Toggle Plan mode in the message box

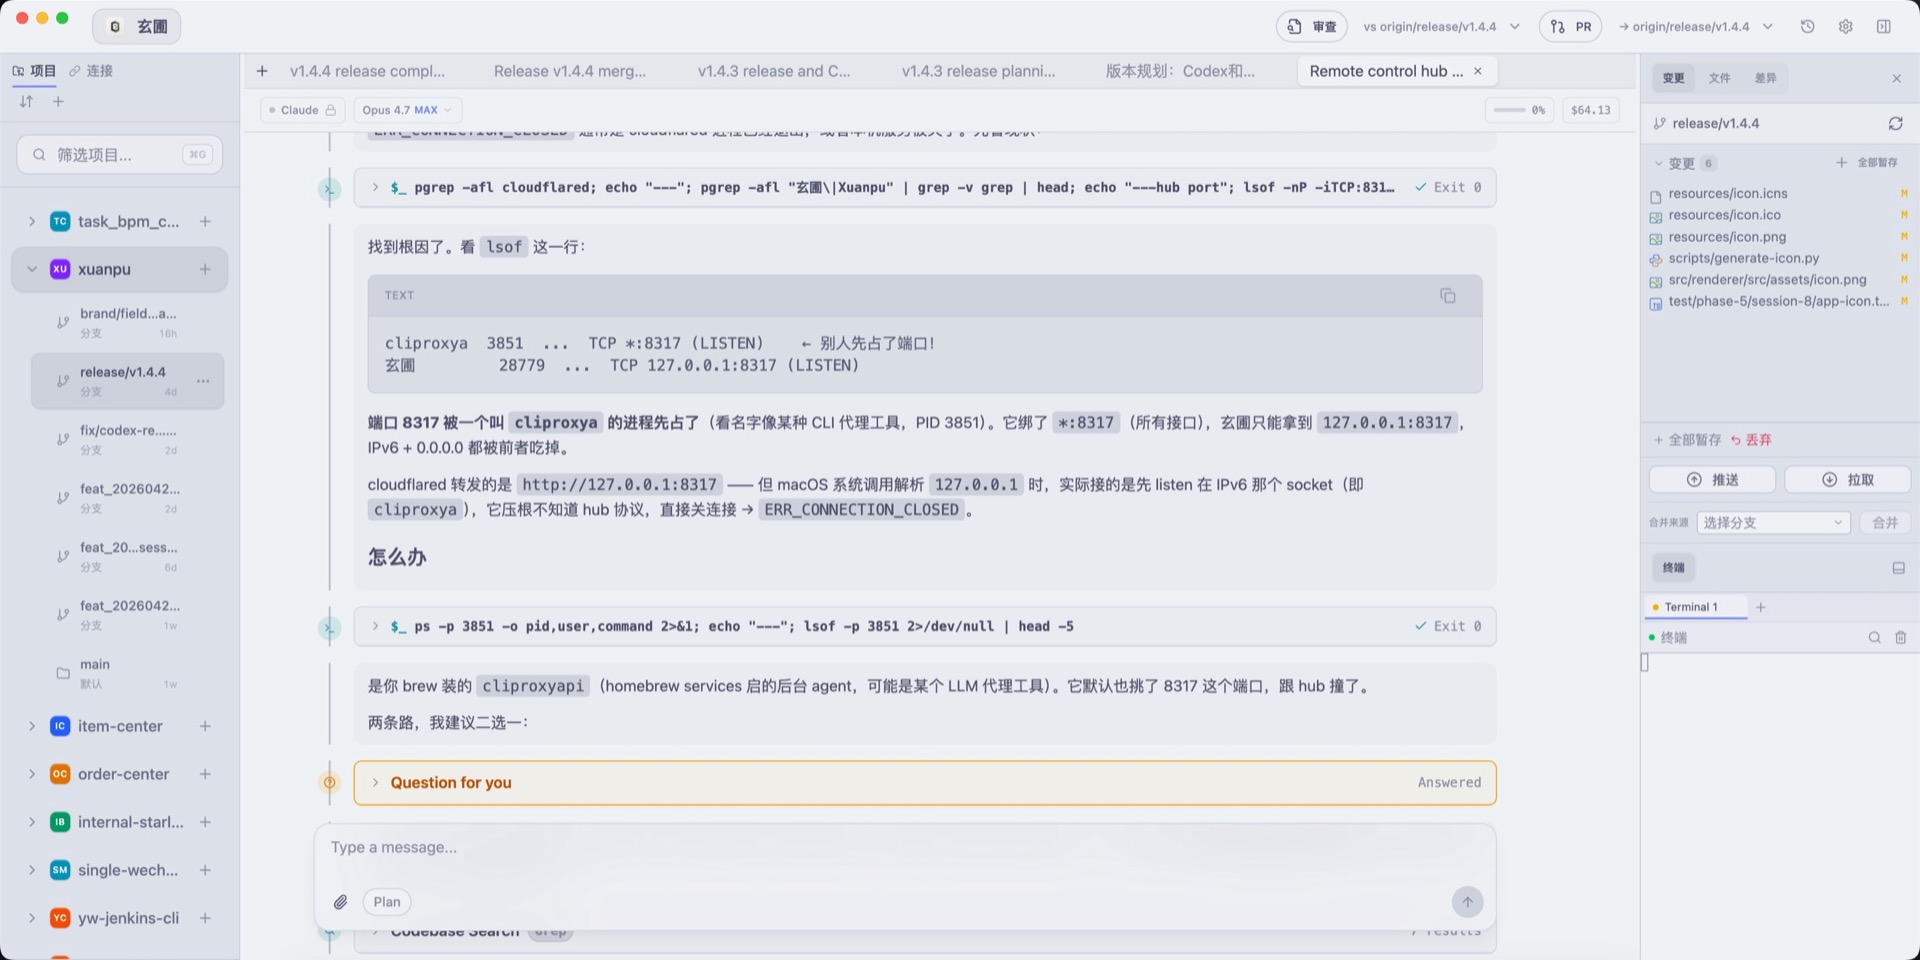[386, 901]
